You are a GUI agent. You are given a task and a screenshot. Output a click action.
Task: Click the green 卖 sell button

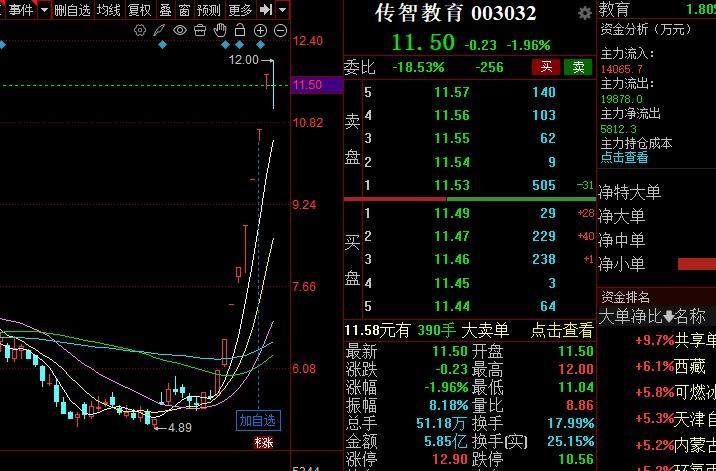coord(578,67)
